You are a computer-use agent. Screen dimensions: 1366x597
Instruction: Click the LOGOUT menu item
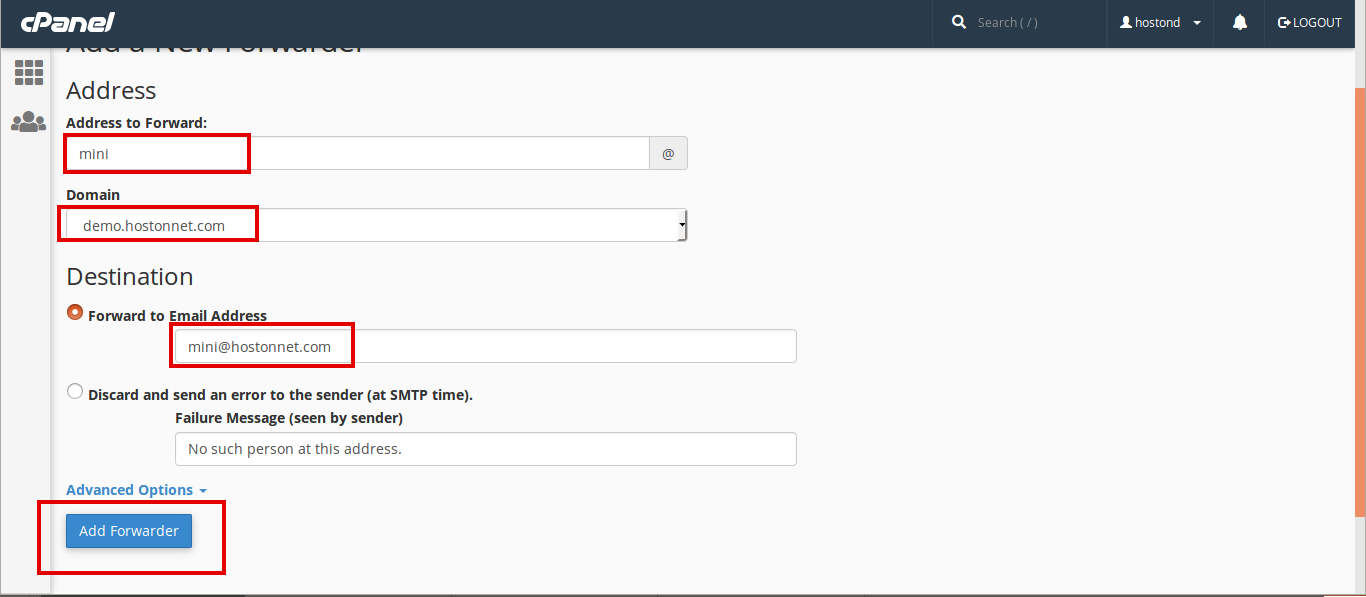1310,22
